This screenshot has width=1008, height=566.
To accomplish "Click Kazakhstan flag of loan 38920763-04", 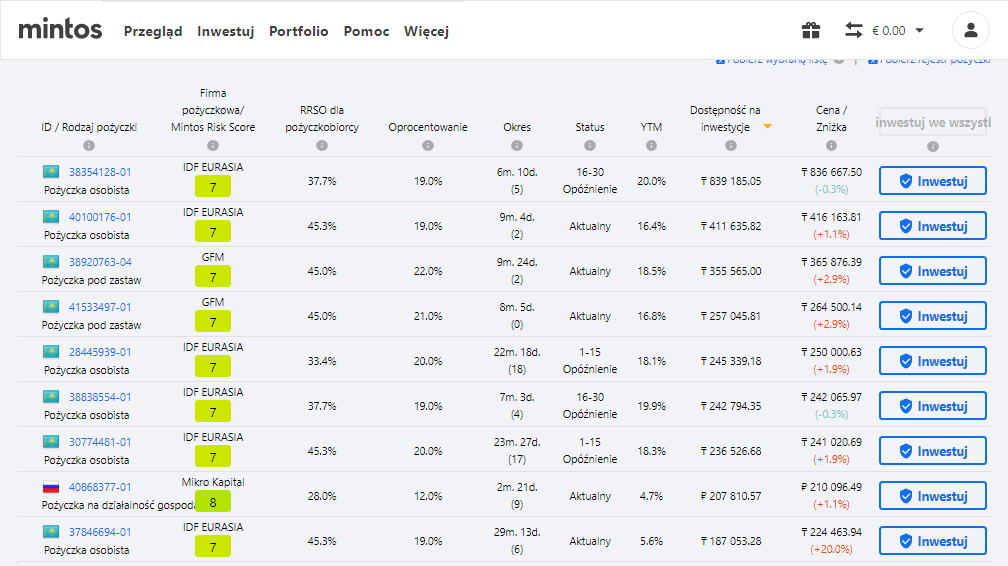I will click(x=51, y=262).
